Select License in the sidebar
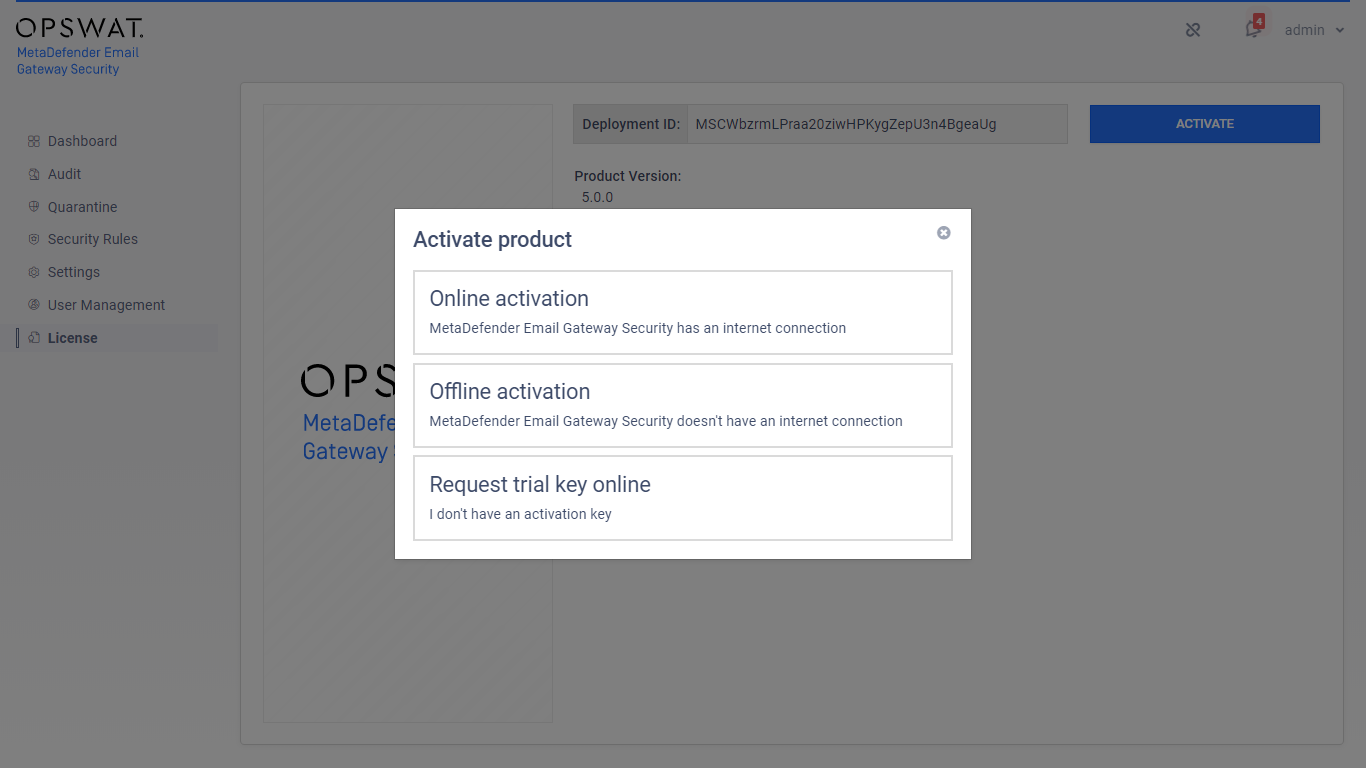 tap(72, 338)
